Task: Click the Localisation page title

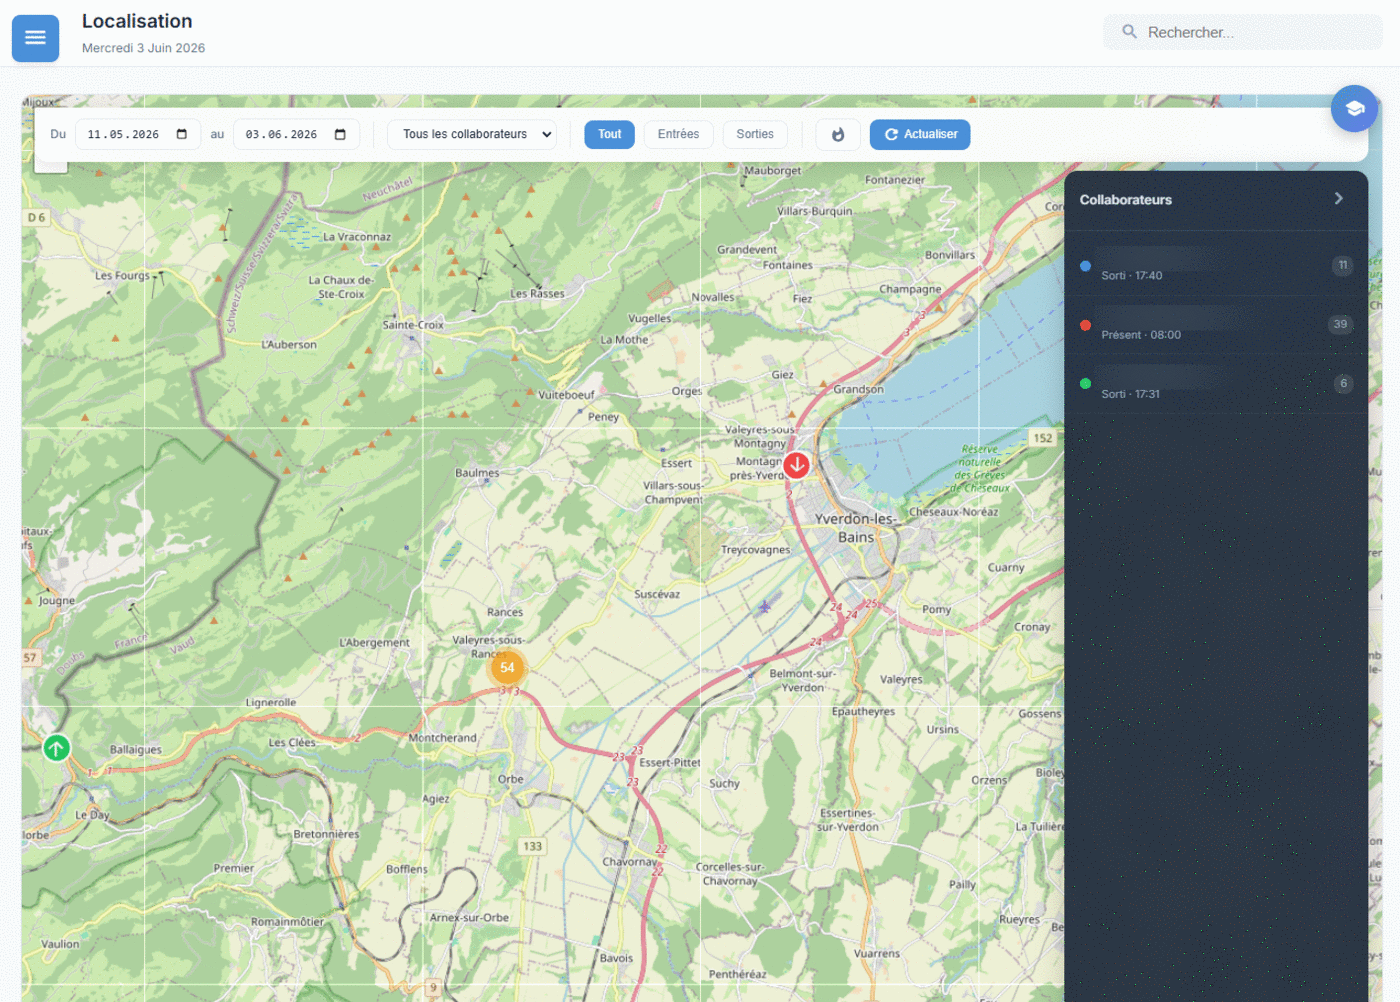Action: (x=137, y=21)
